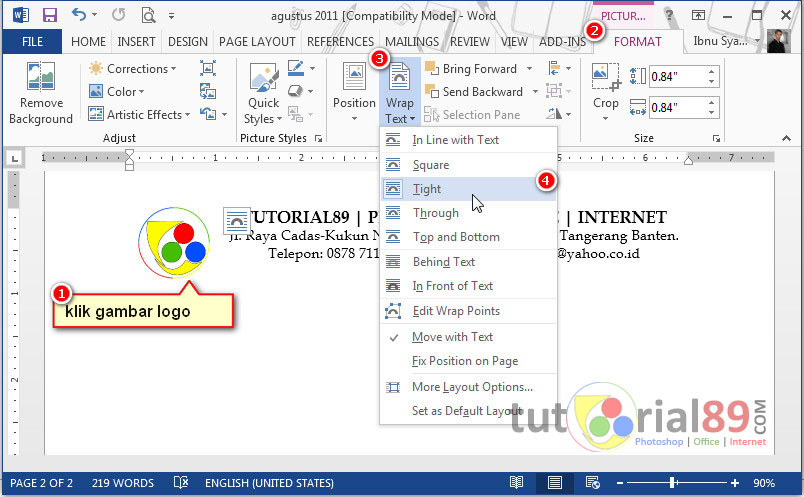Choose In Line with Text wrapping
Screen dimensions: 804x497
(x=468, y=140)
